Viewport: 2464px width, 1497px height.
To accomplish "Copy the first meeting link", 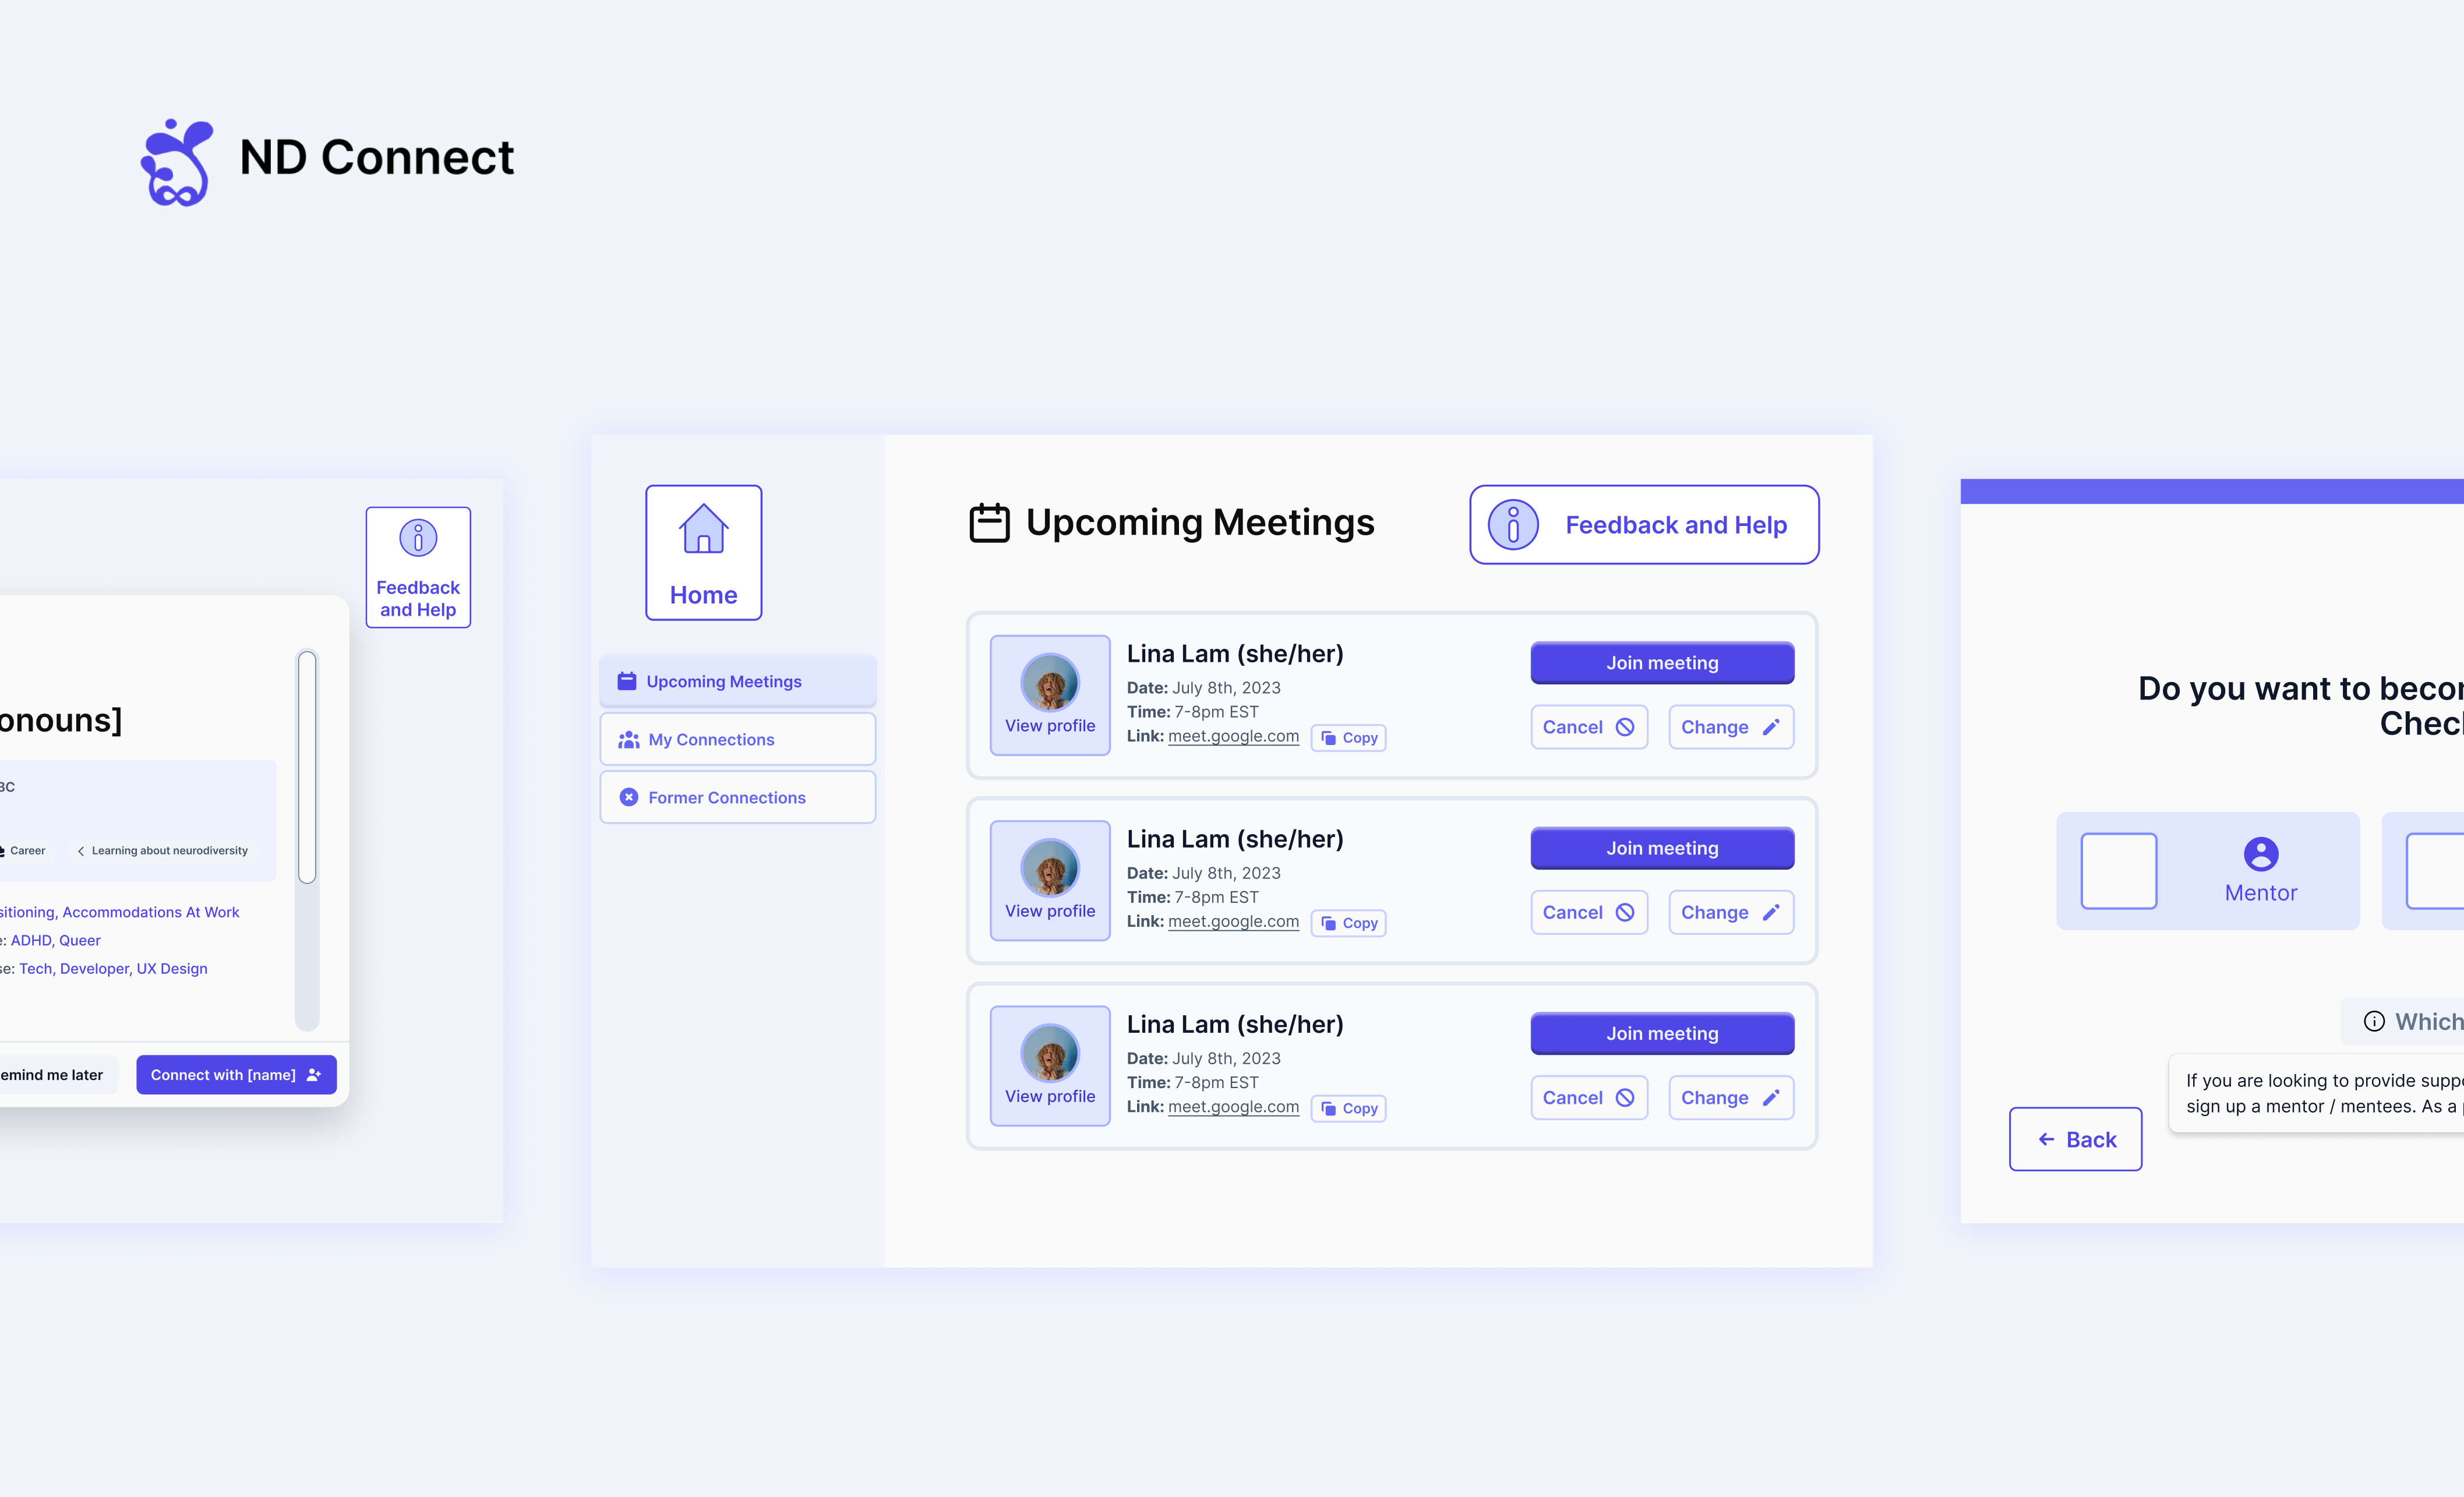I will [x=1348, y=738].
